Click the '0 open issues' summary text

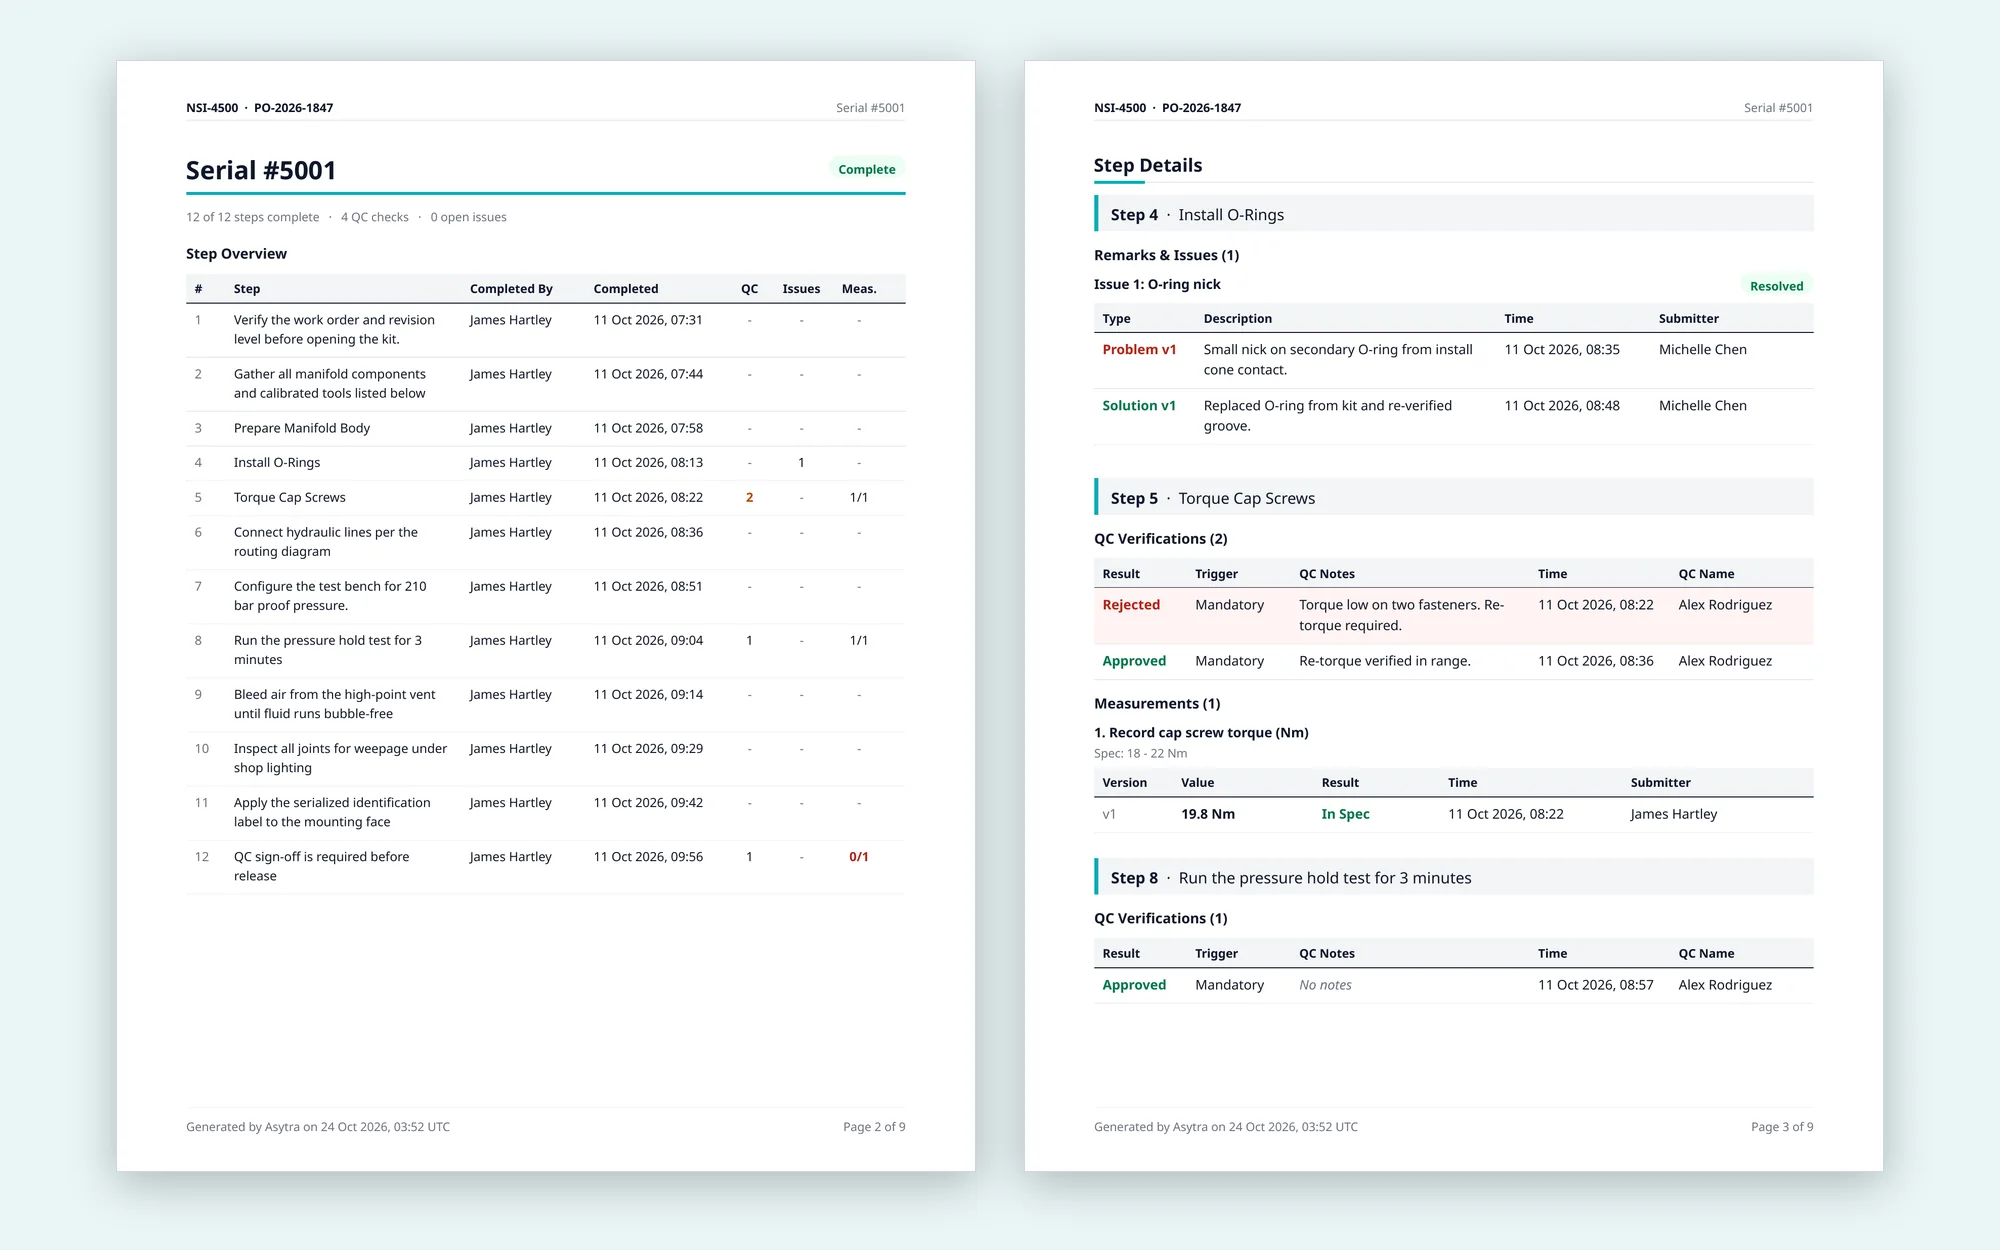[468, 217]
